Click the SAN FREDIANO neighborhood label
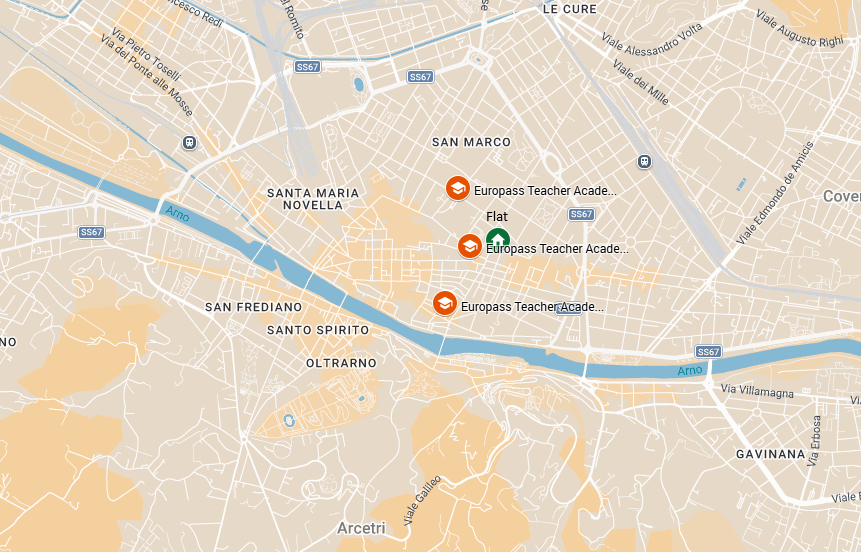 pos(254,307)
